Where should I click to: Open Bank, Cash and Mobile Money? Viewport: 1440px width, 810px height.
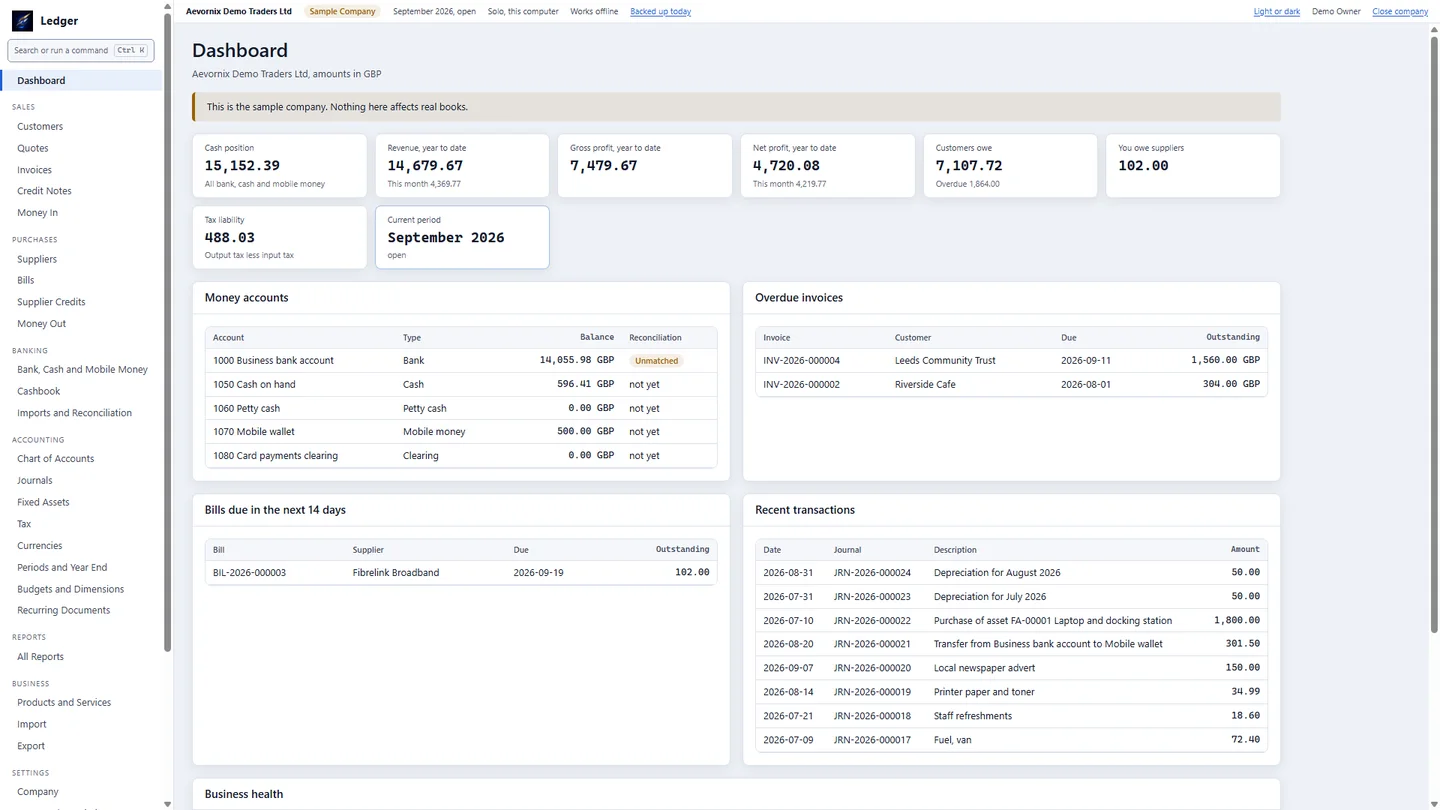[82, 369]
